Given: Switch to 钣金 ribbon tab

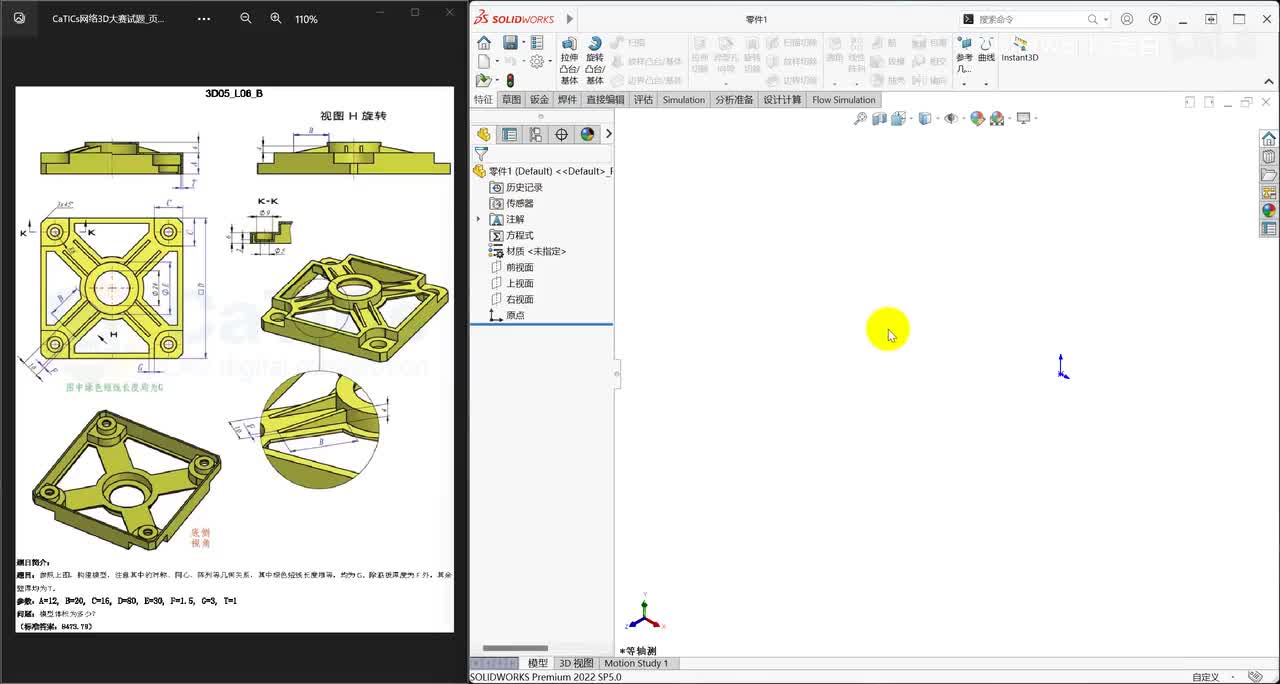Looking at the screenshot, I should [x=539, y=100].
